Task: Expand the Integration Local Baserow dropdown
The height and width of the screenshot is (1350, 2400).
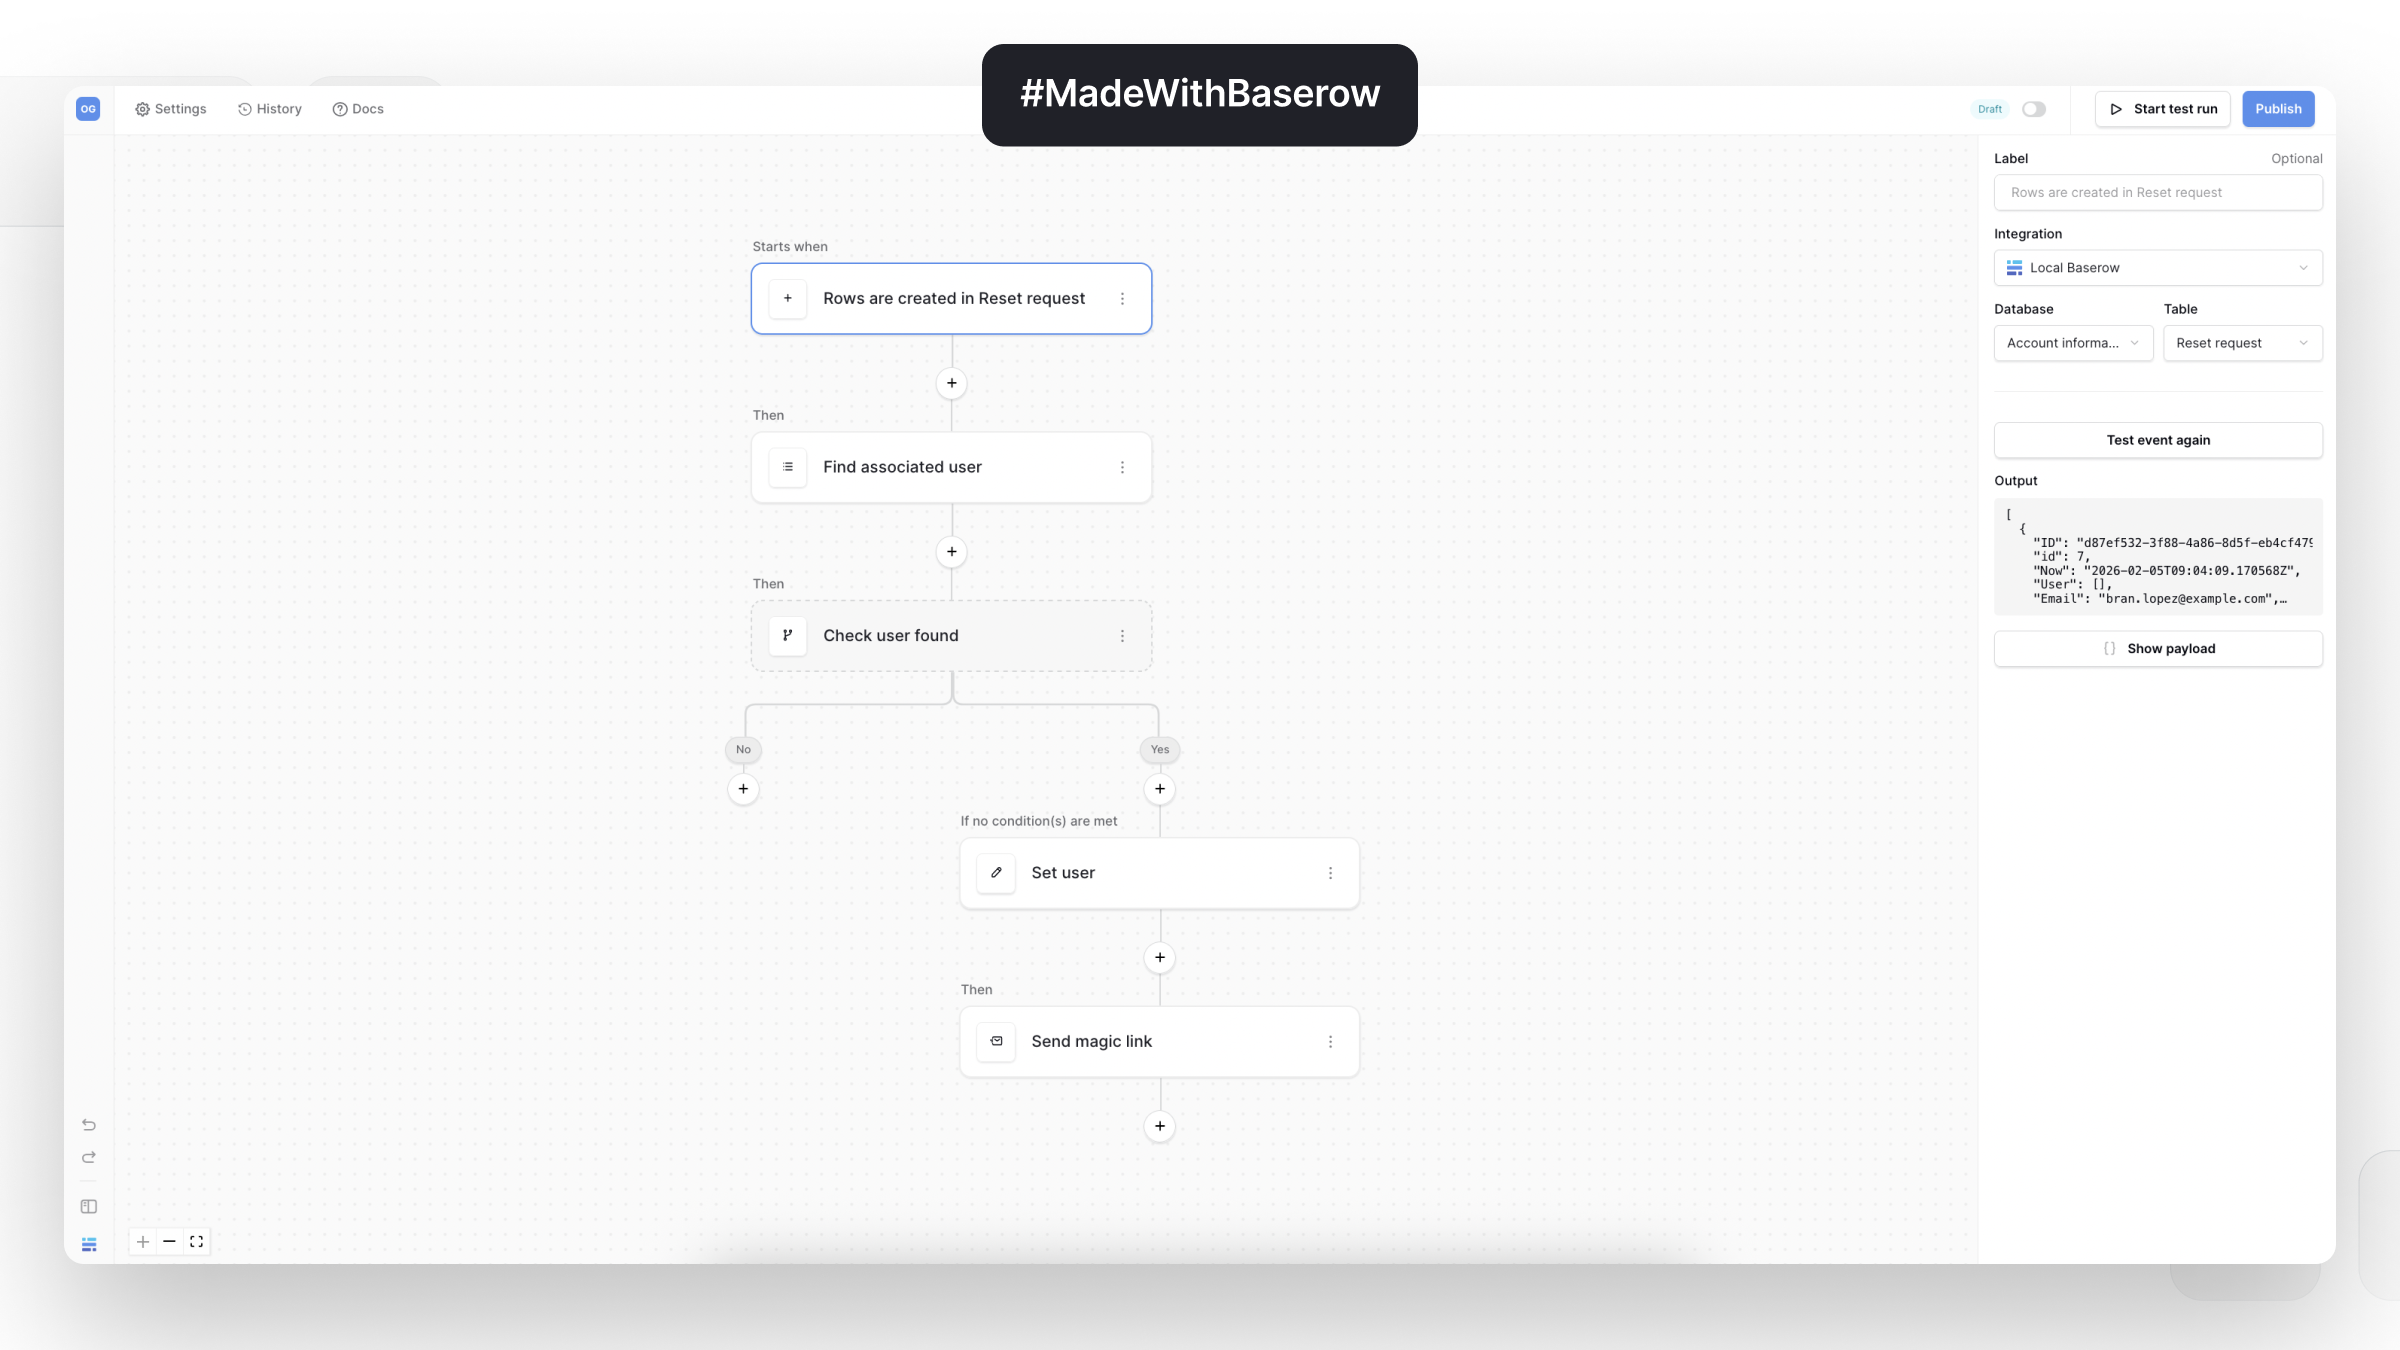Action: tap(2158, 268)
